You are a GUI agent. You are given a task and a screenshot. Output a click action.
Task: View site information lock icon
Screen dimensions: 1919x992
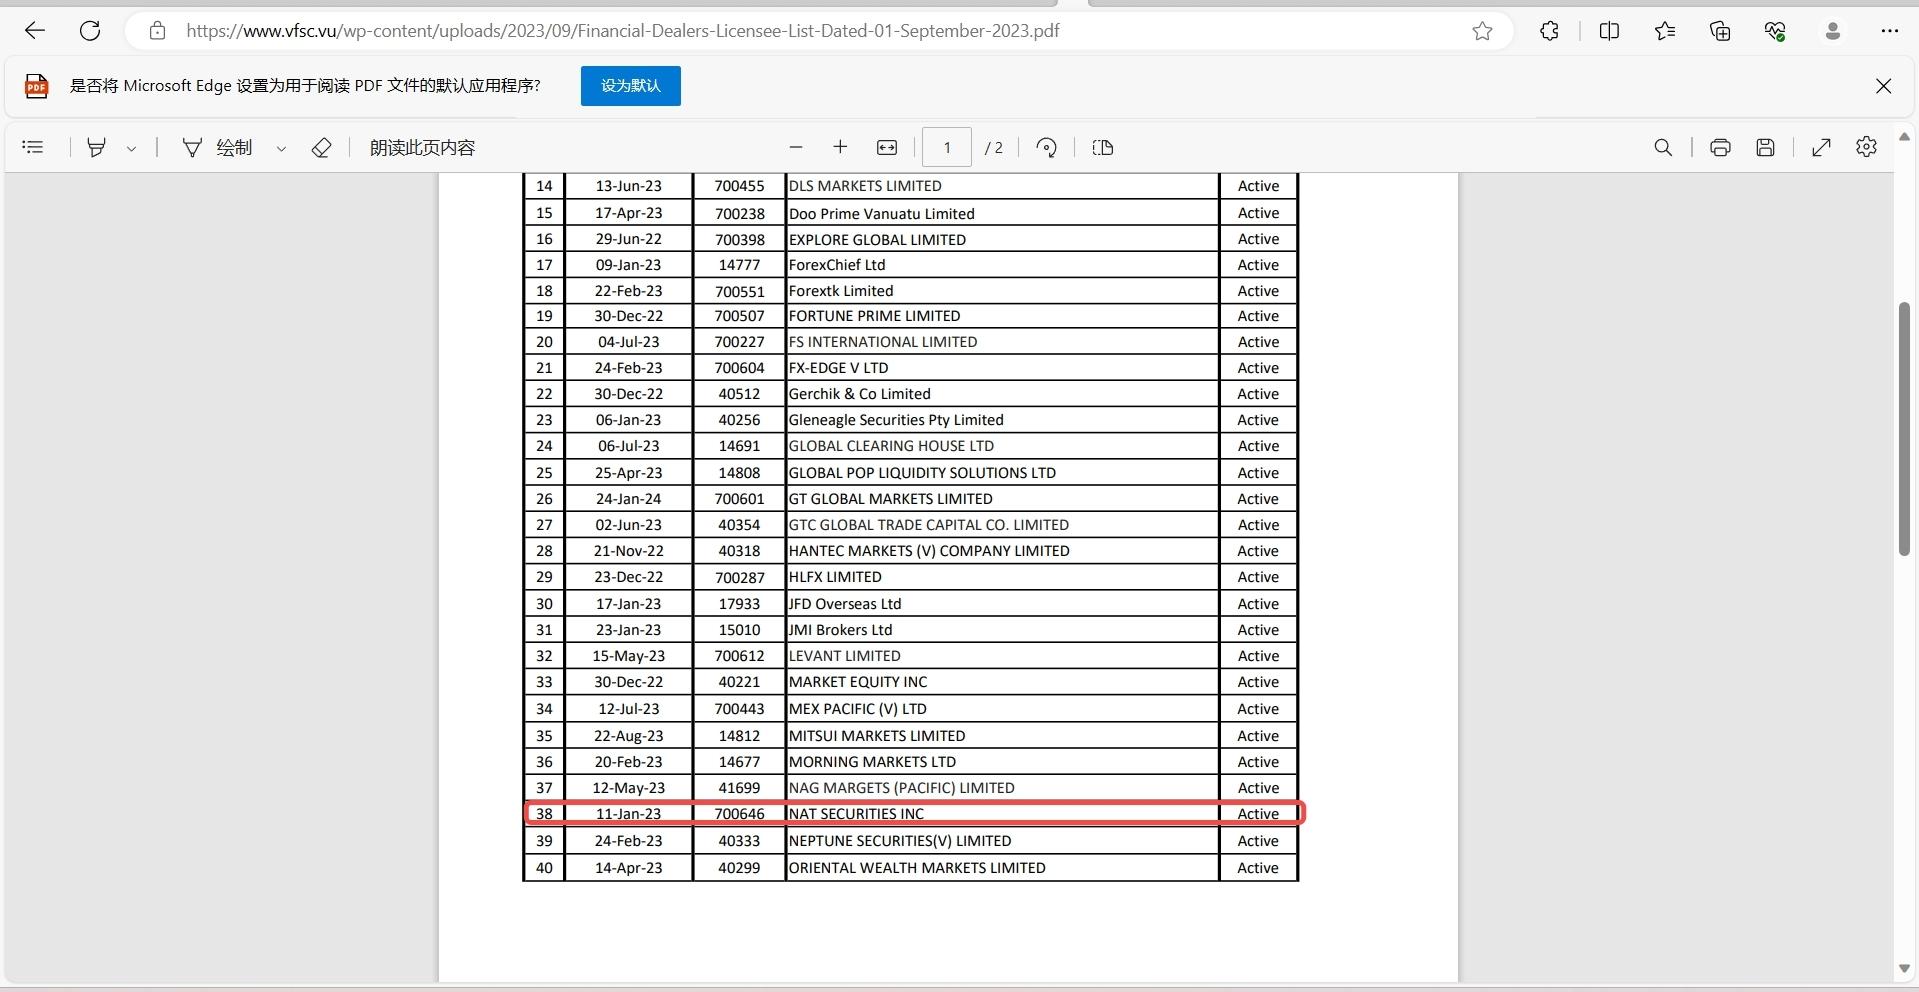[157, 31]
